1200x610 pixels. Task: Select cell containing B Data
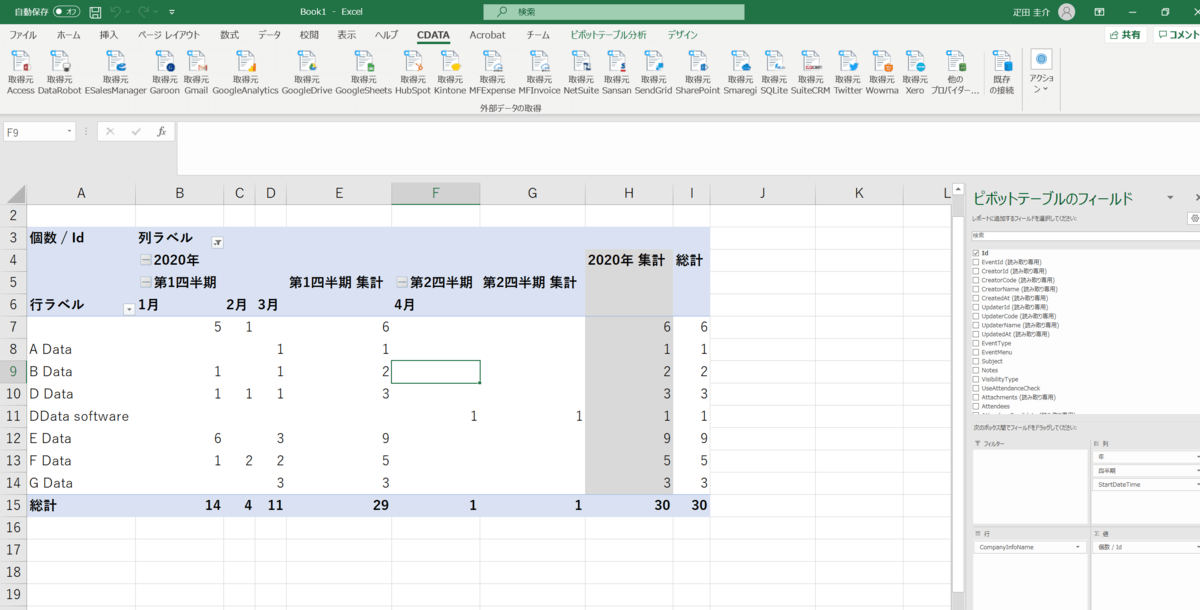pyautogui.click(x=81, y=371)
